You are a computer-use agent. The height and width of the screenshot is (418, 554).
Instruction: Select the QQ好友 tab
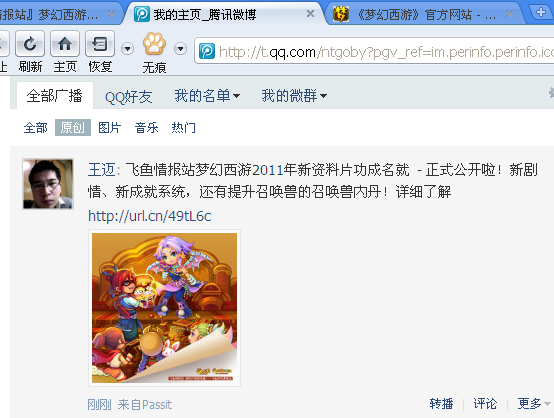click(129, 96)
